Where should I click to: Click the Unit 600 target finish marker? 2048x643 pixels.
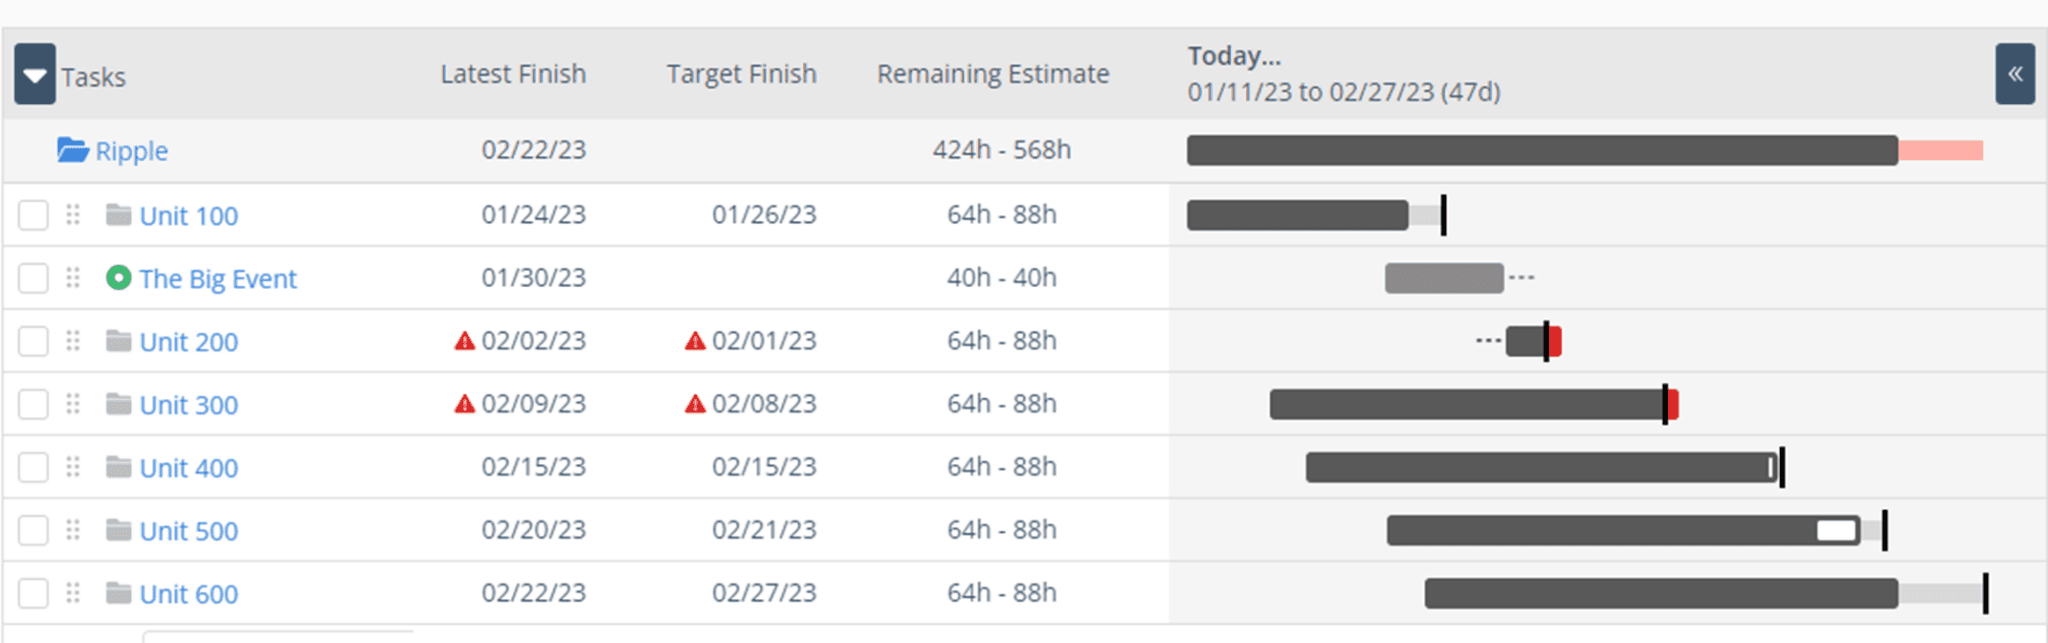coord(1985,593)
